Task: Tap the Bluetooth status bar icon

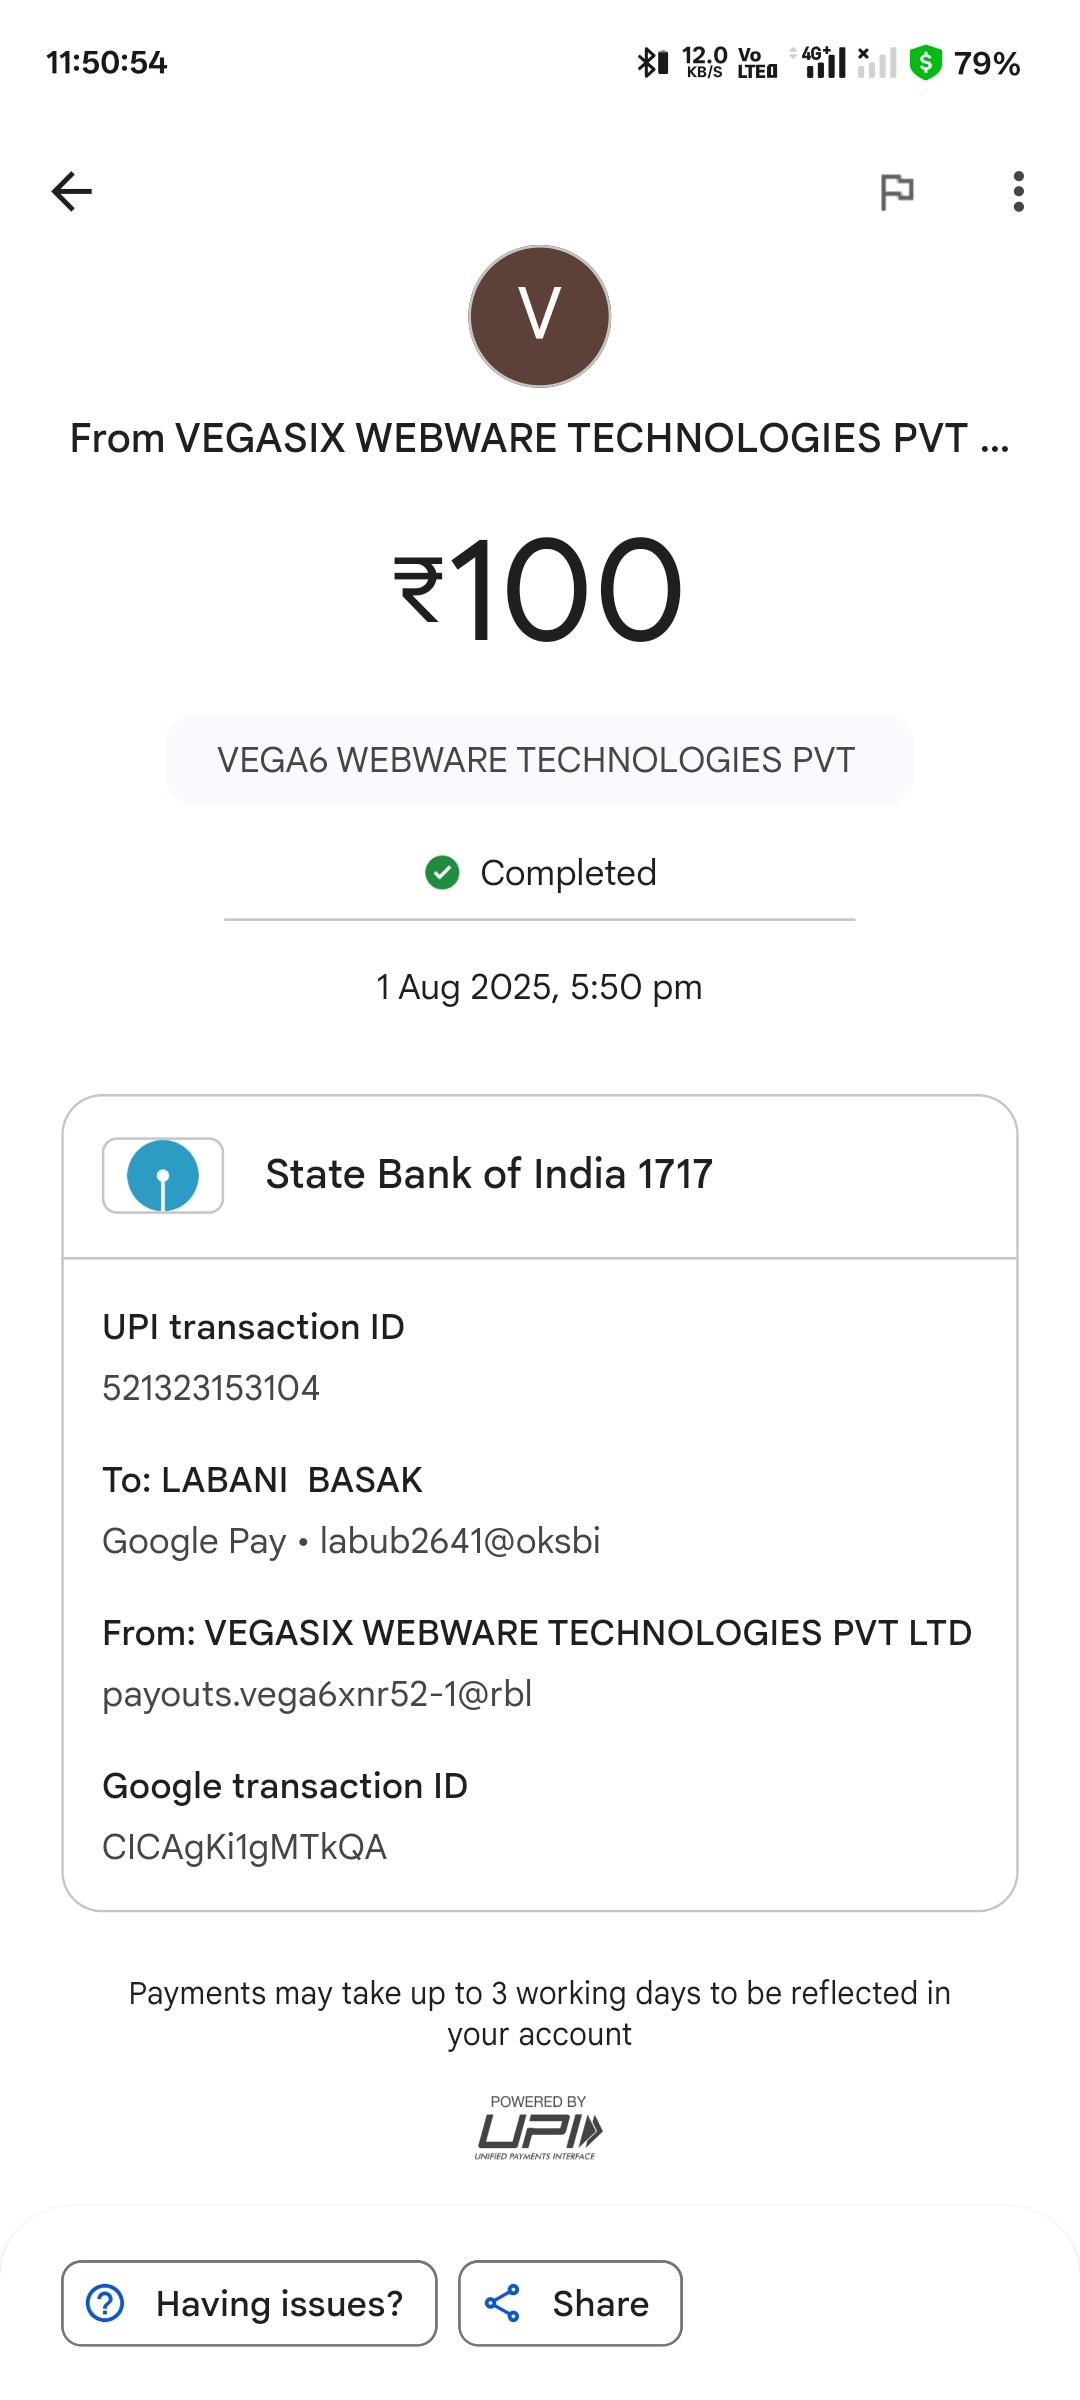Action: 651,63
